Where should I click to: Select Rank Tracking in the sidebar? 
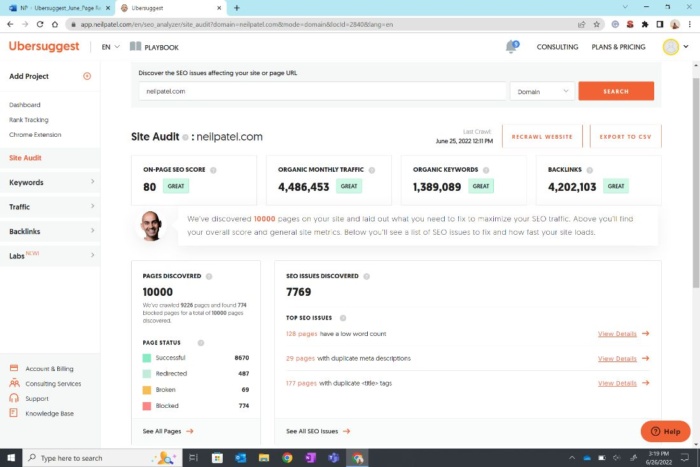[x=29, y=119]
